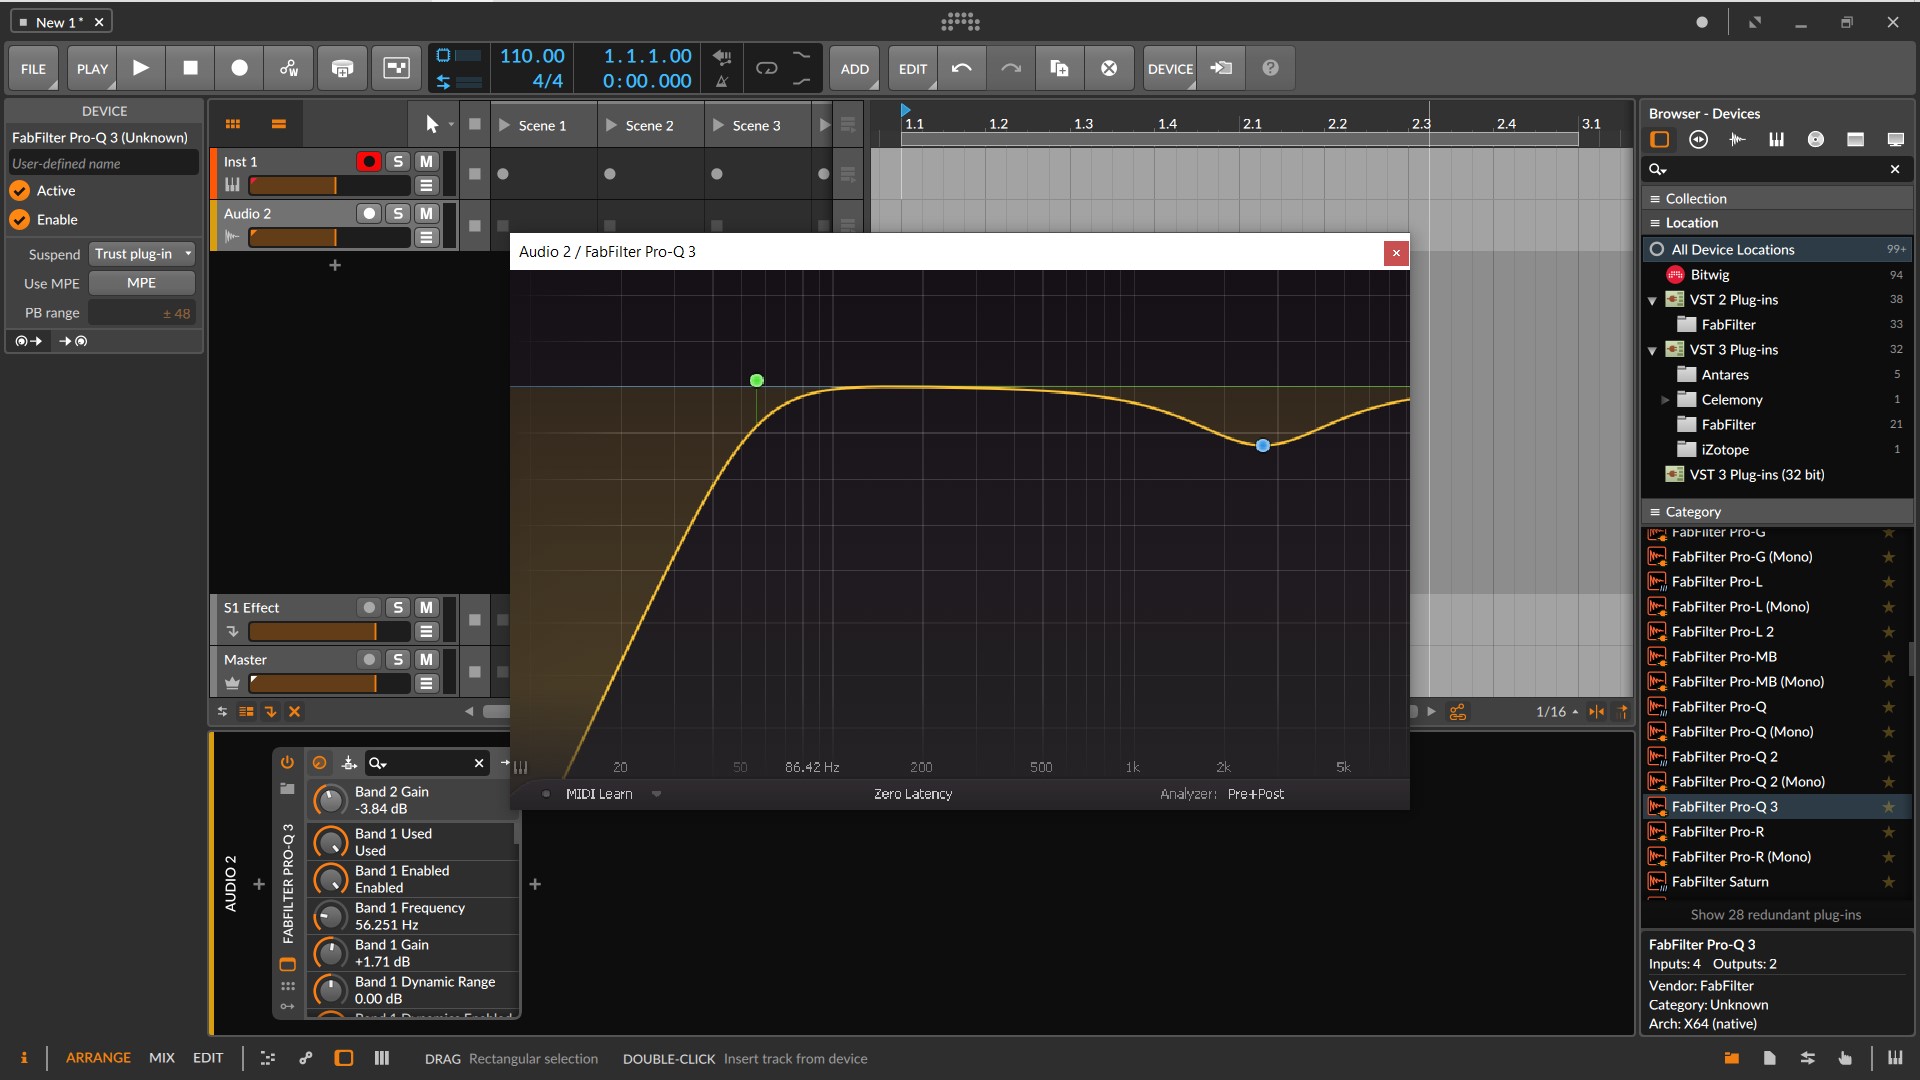Mute the Master track

[x=427, y=660]
